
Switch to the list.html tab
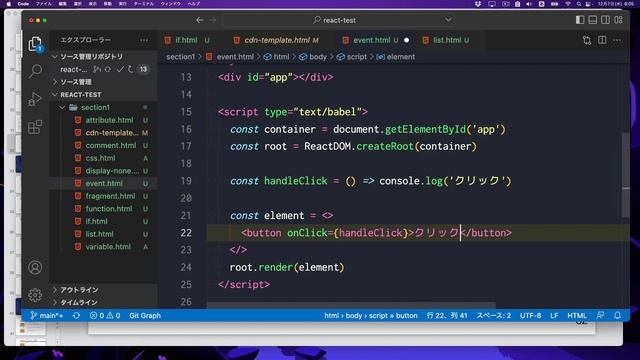click(447, 40)
